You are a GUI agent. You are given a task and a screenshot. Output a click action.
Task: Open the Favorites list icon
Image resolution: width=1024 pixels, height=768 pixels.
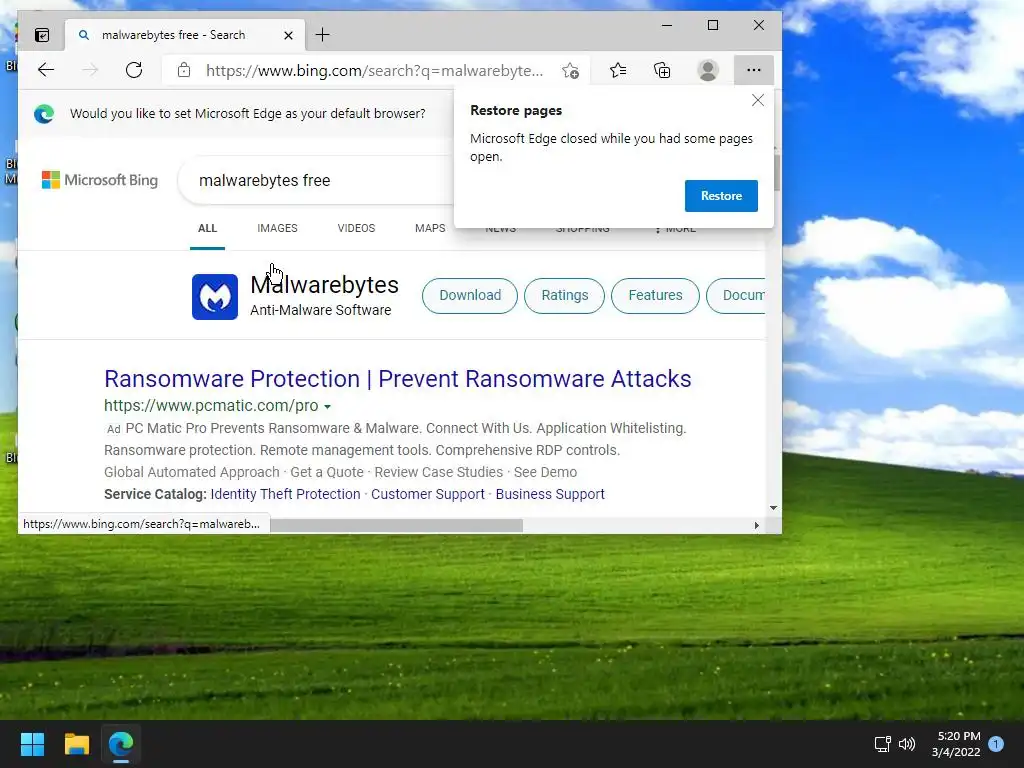pyautogui.click(x=618, y=70)
